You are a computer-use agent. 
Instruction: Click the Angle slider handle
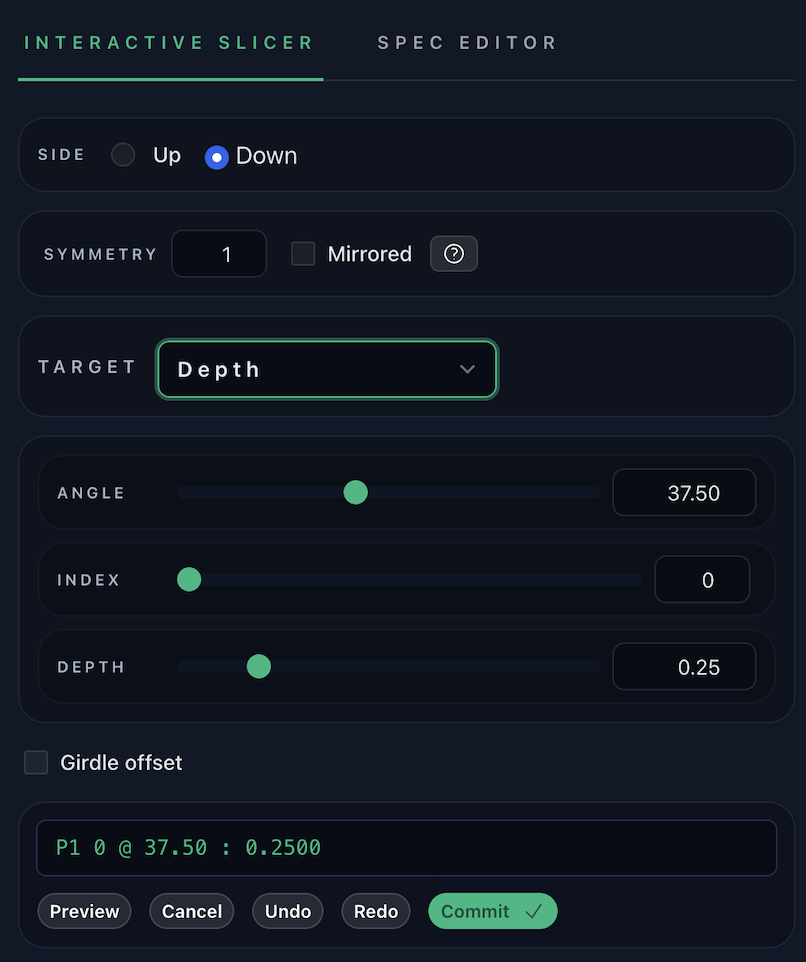pos(355,492)
